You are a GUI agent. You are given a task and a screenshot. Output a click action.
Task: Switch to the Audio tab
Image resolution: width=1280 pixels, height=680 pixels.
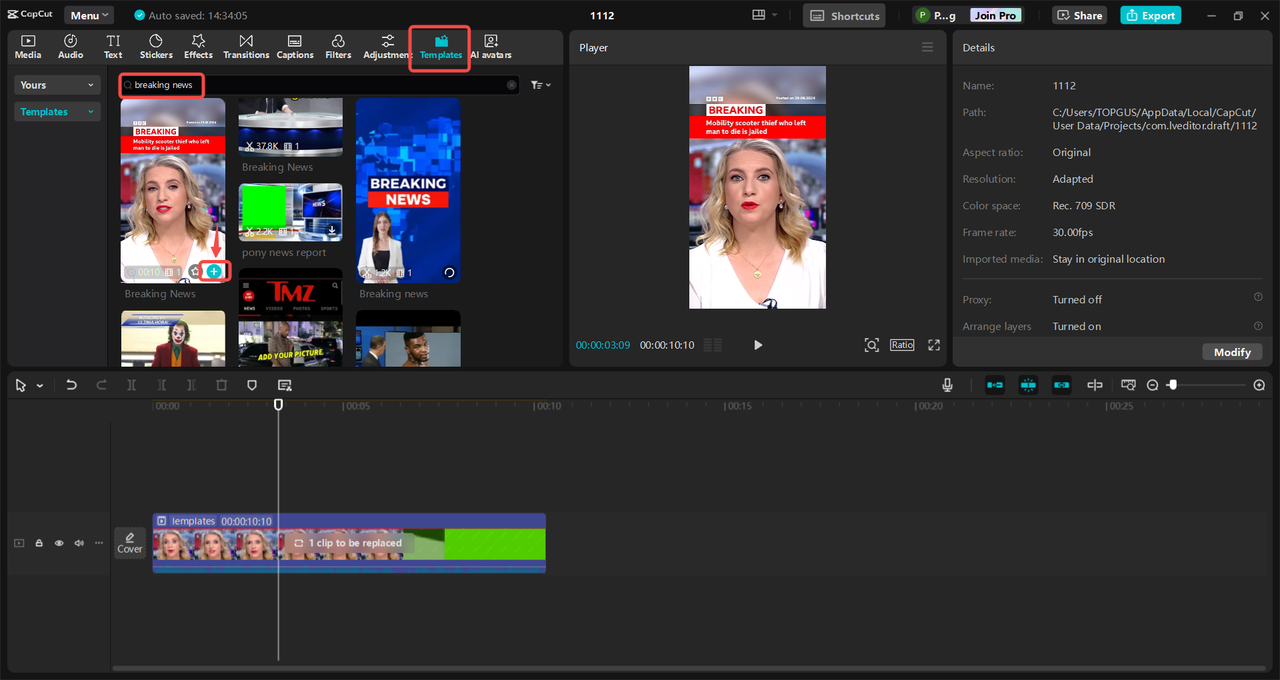(x=71, y=46)
